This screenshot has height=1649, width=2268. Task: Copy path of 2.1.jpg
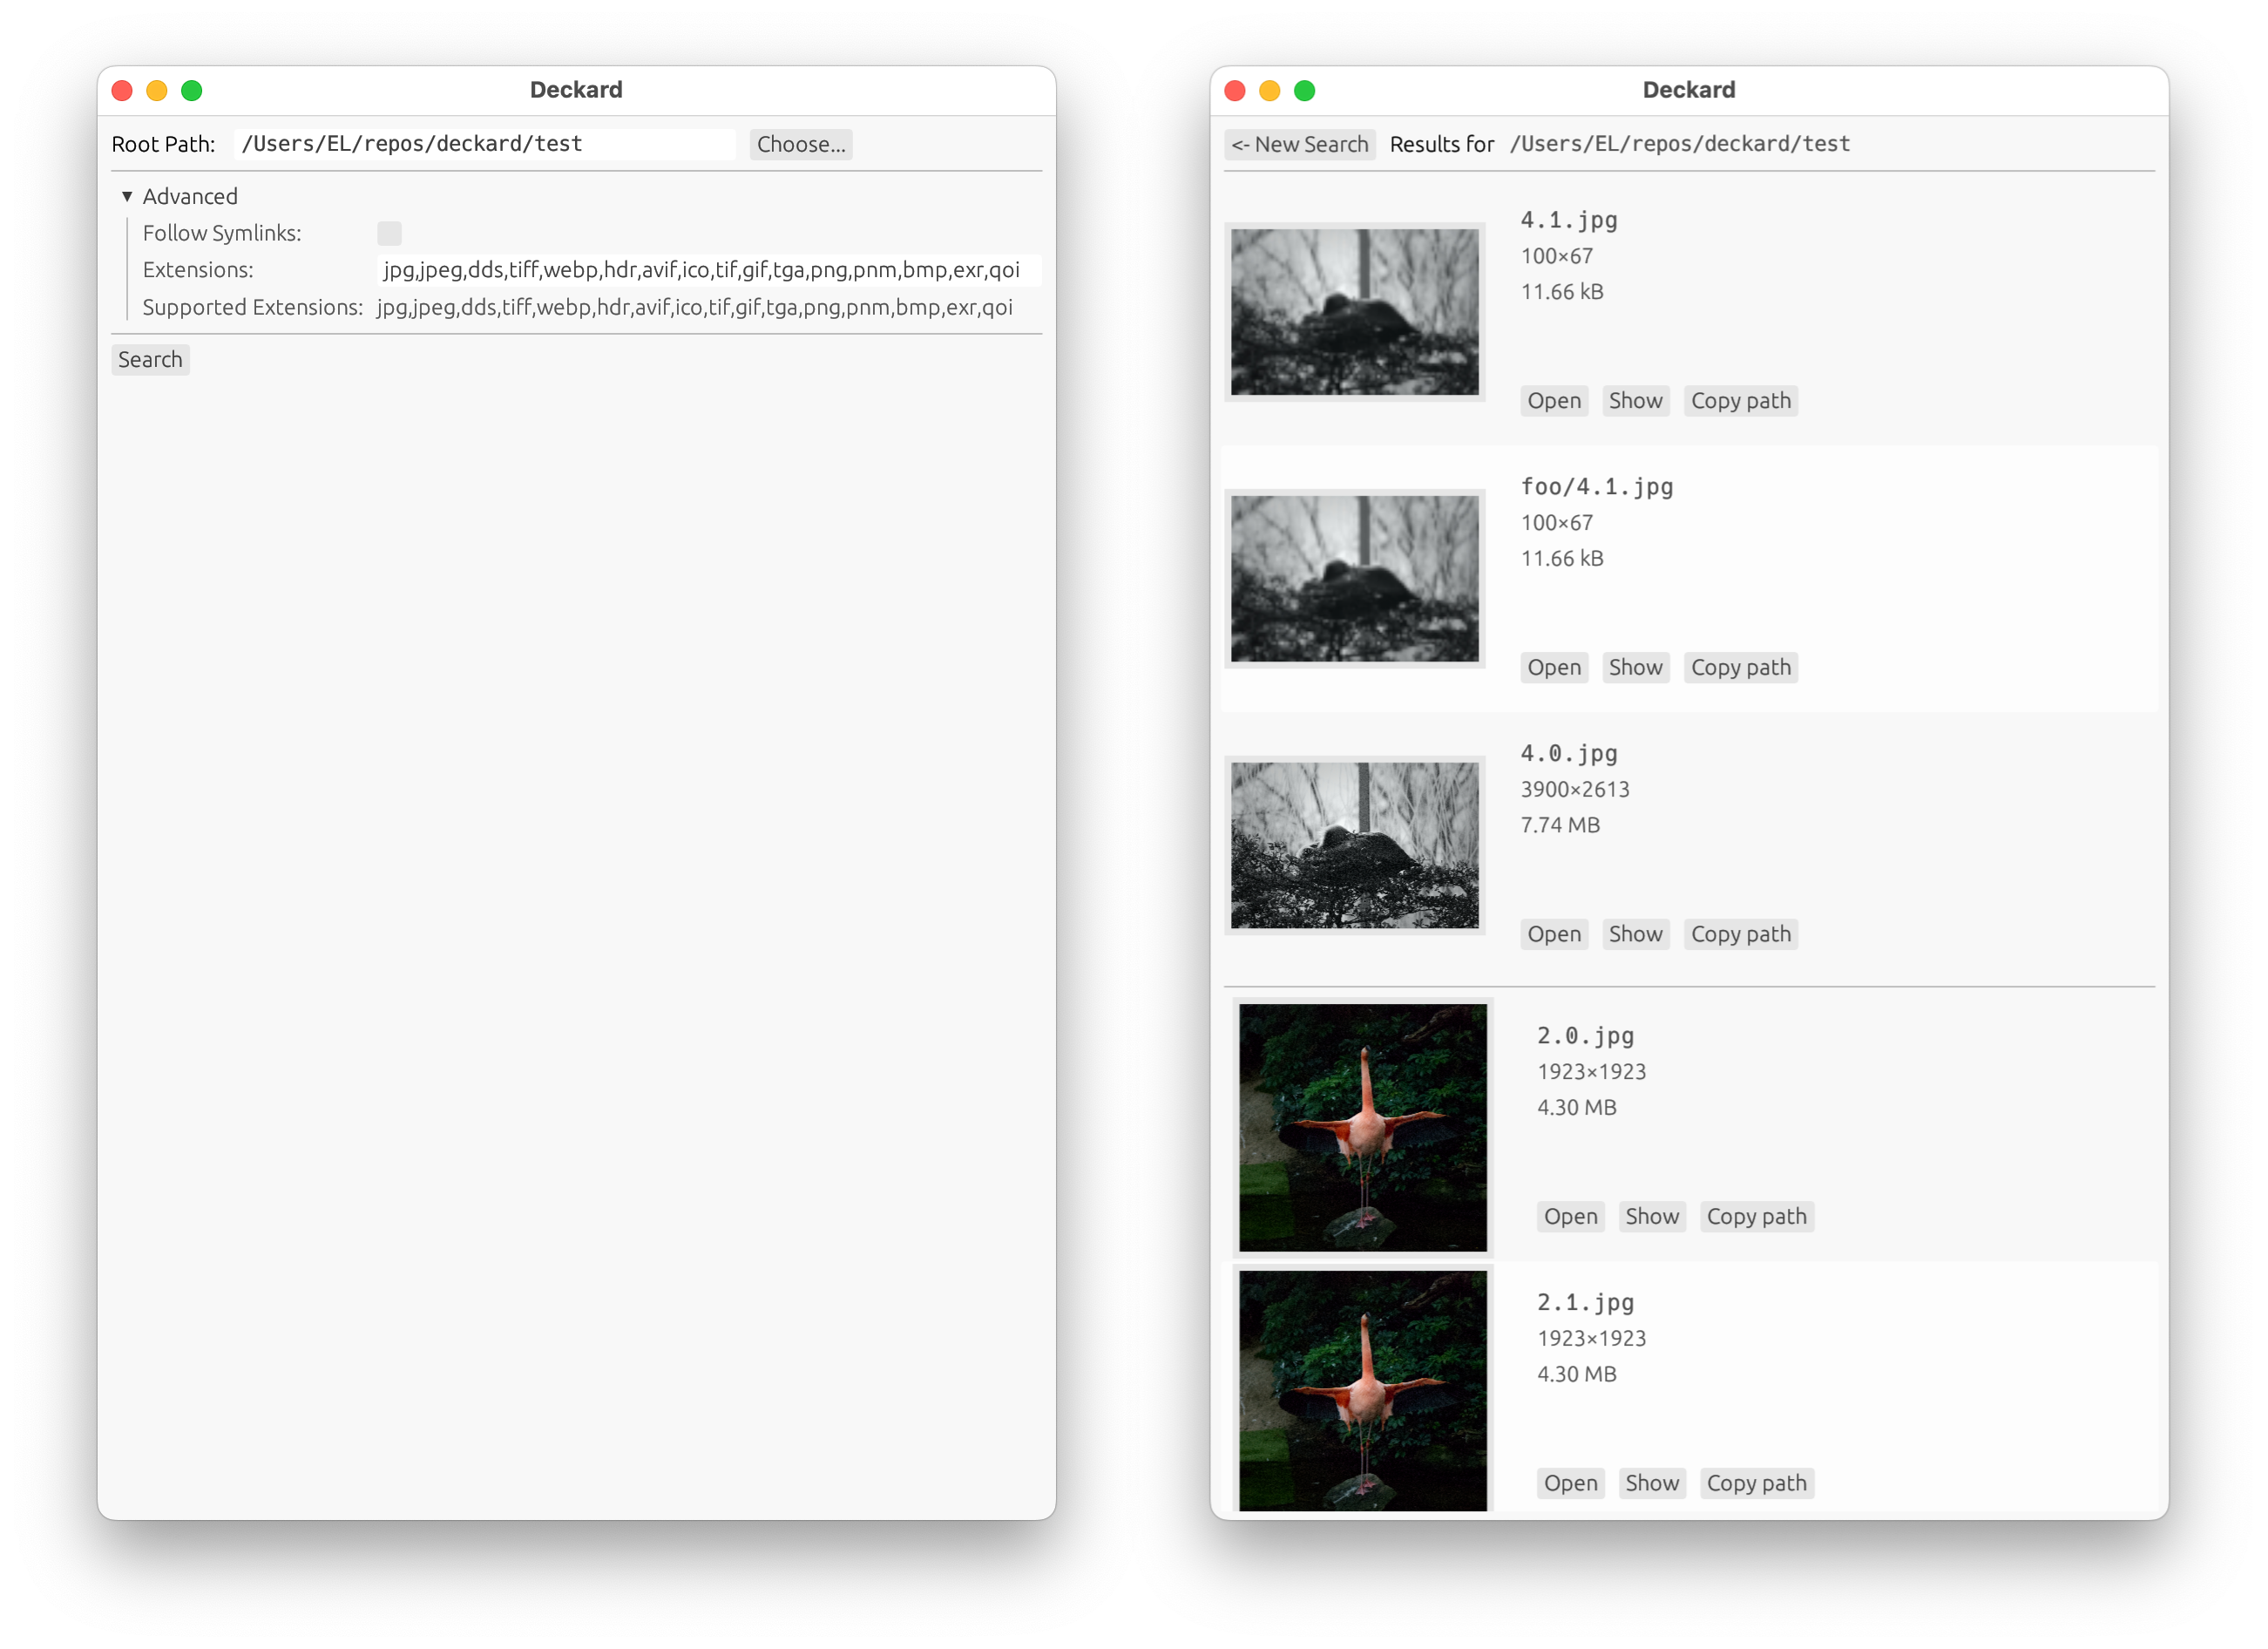(x=1756, y=1484)
